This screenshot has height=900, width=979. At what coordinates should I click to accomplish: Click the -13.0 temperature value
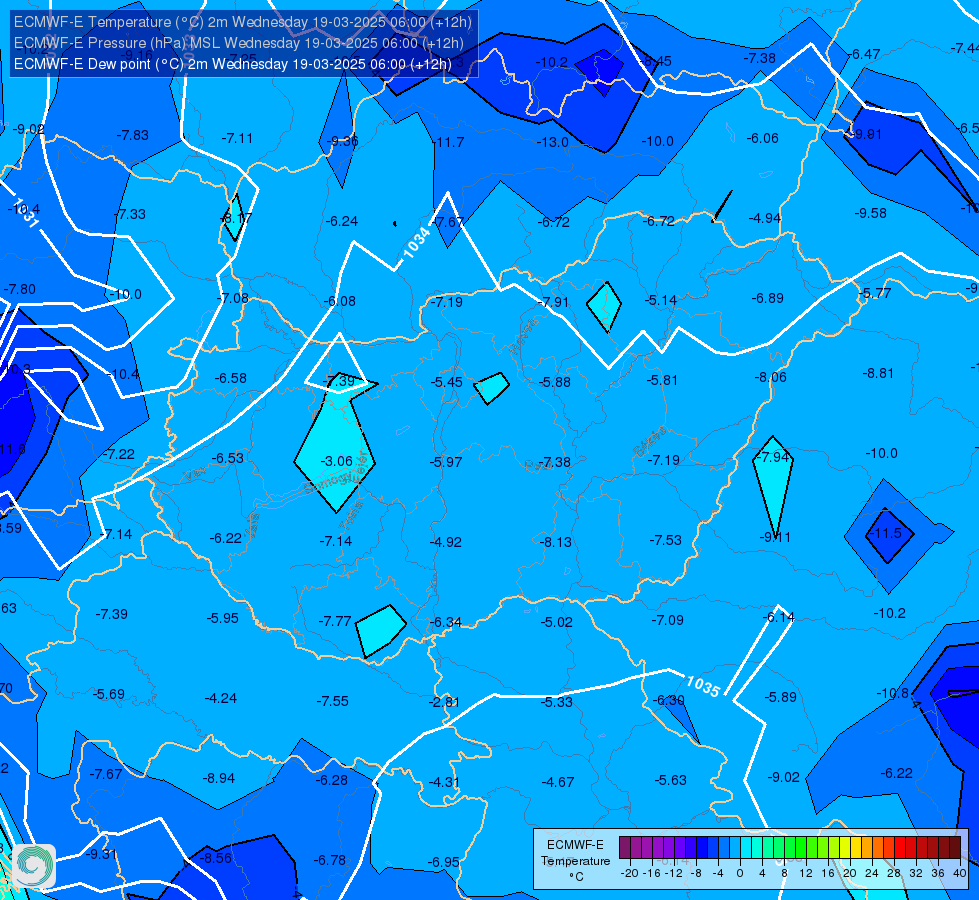point(552,142)
